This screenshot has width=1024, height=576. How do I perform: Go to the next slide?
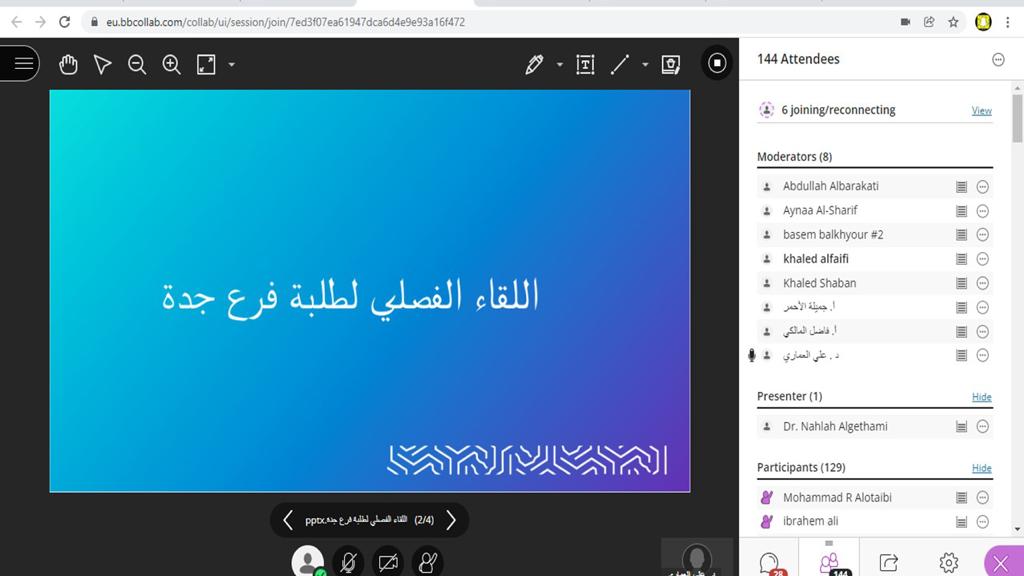(x=451, y=520)
